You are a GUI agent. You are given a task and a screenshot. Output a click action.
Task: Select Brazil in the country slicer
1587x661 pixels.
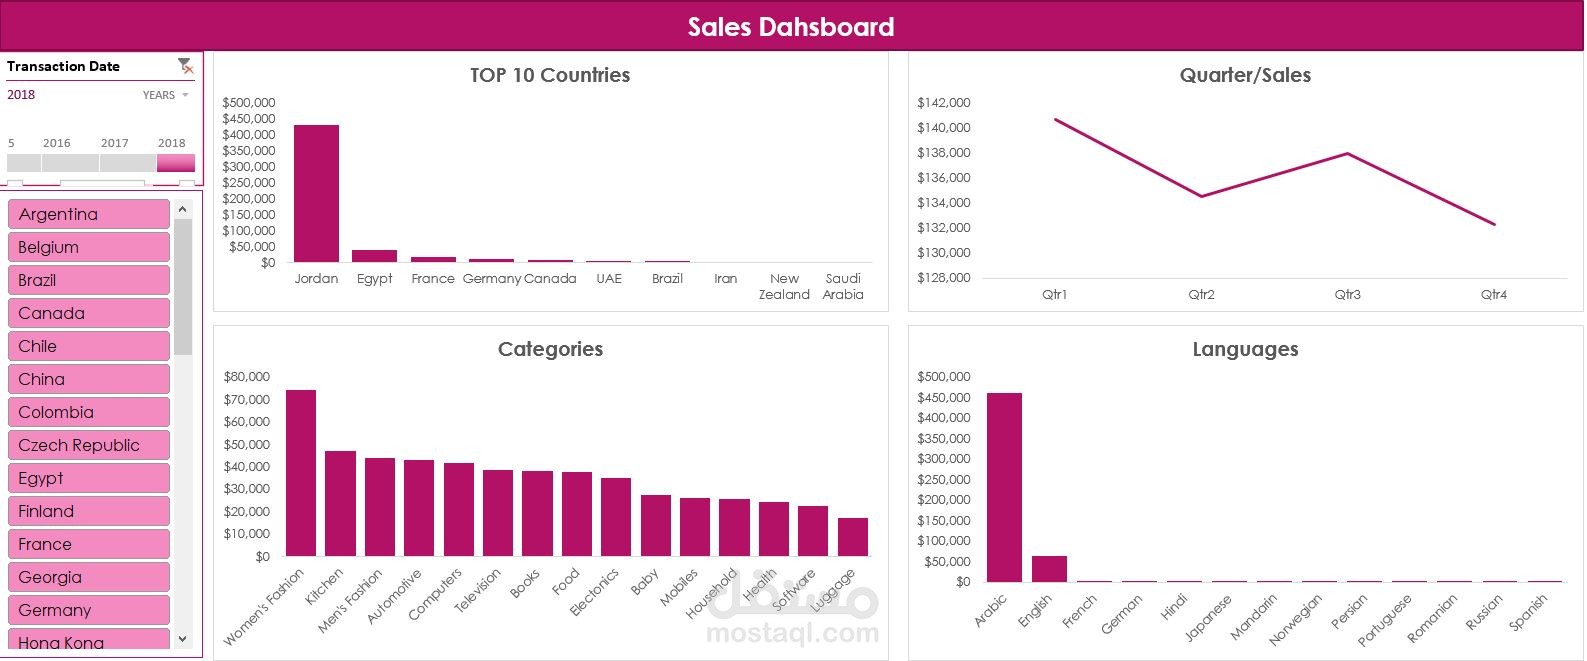88,280
